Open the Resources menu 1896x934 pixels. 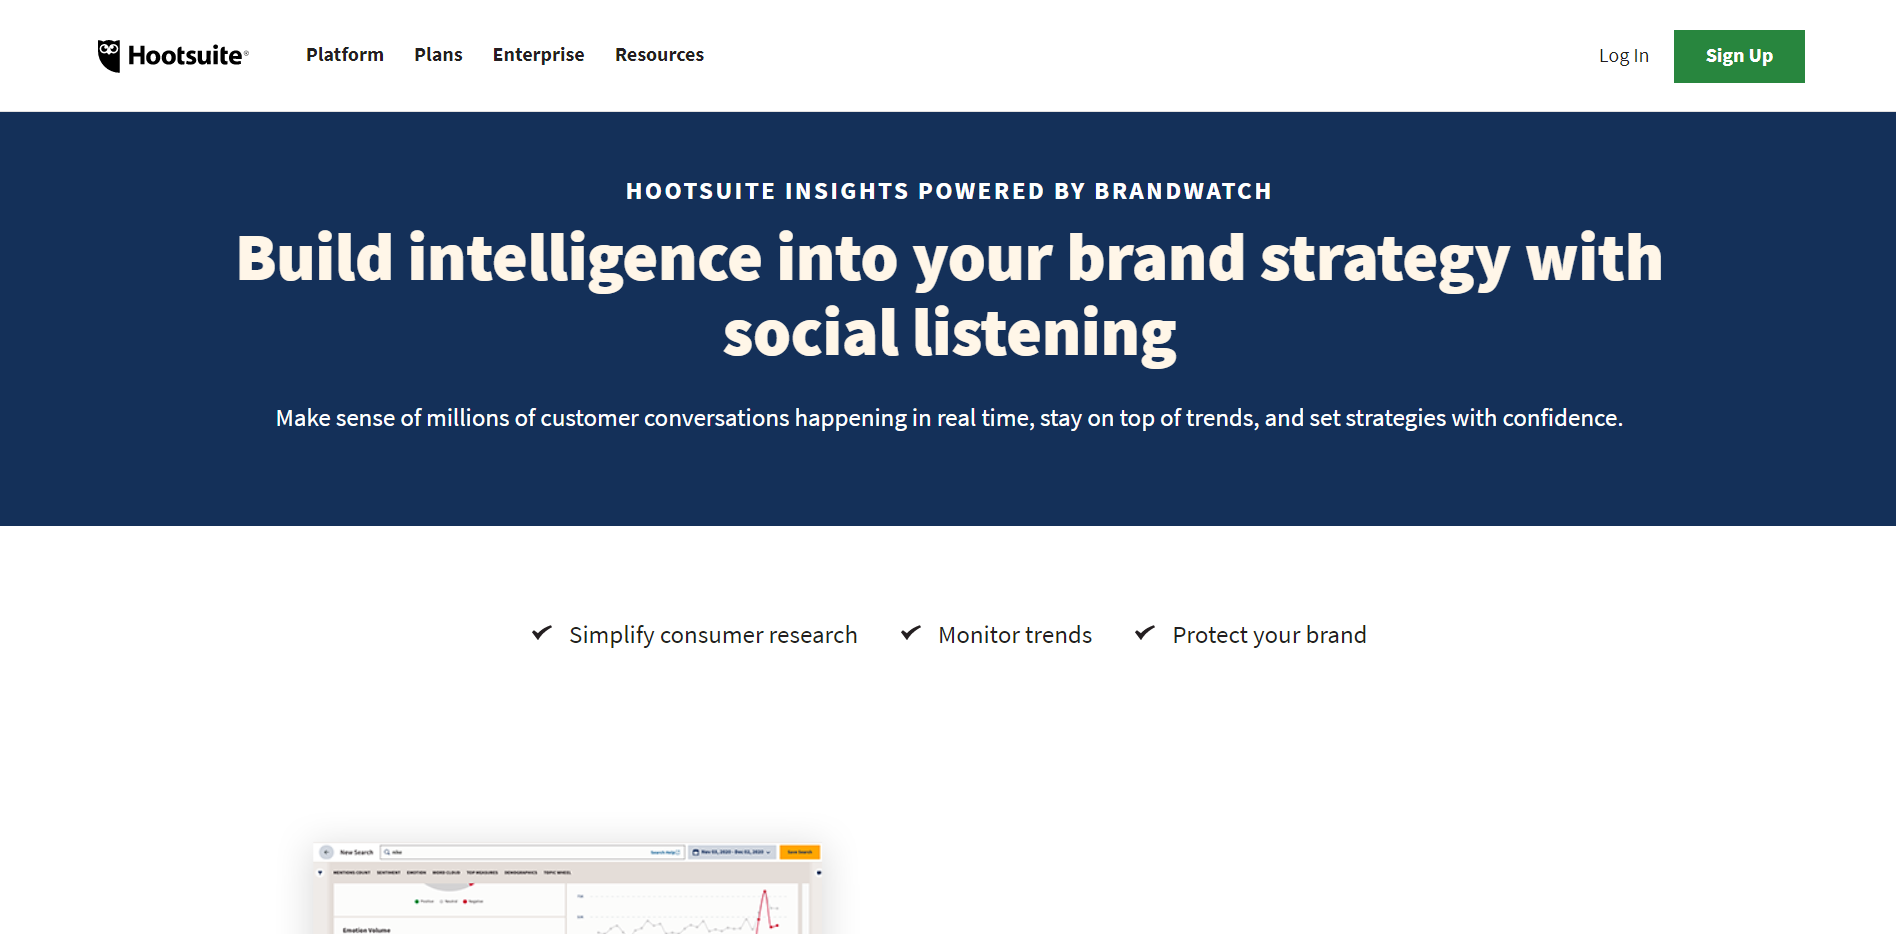[659, 55]
